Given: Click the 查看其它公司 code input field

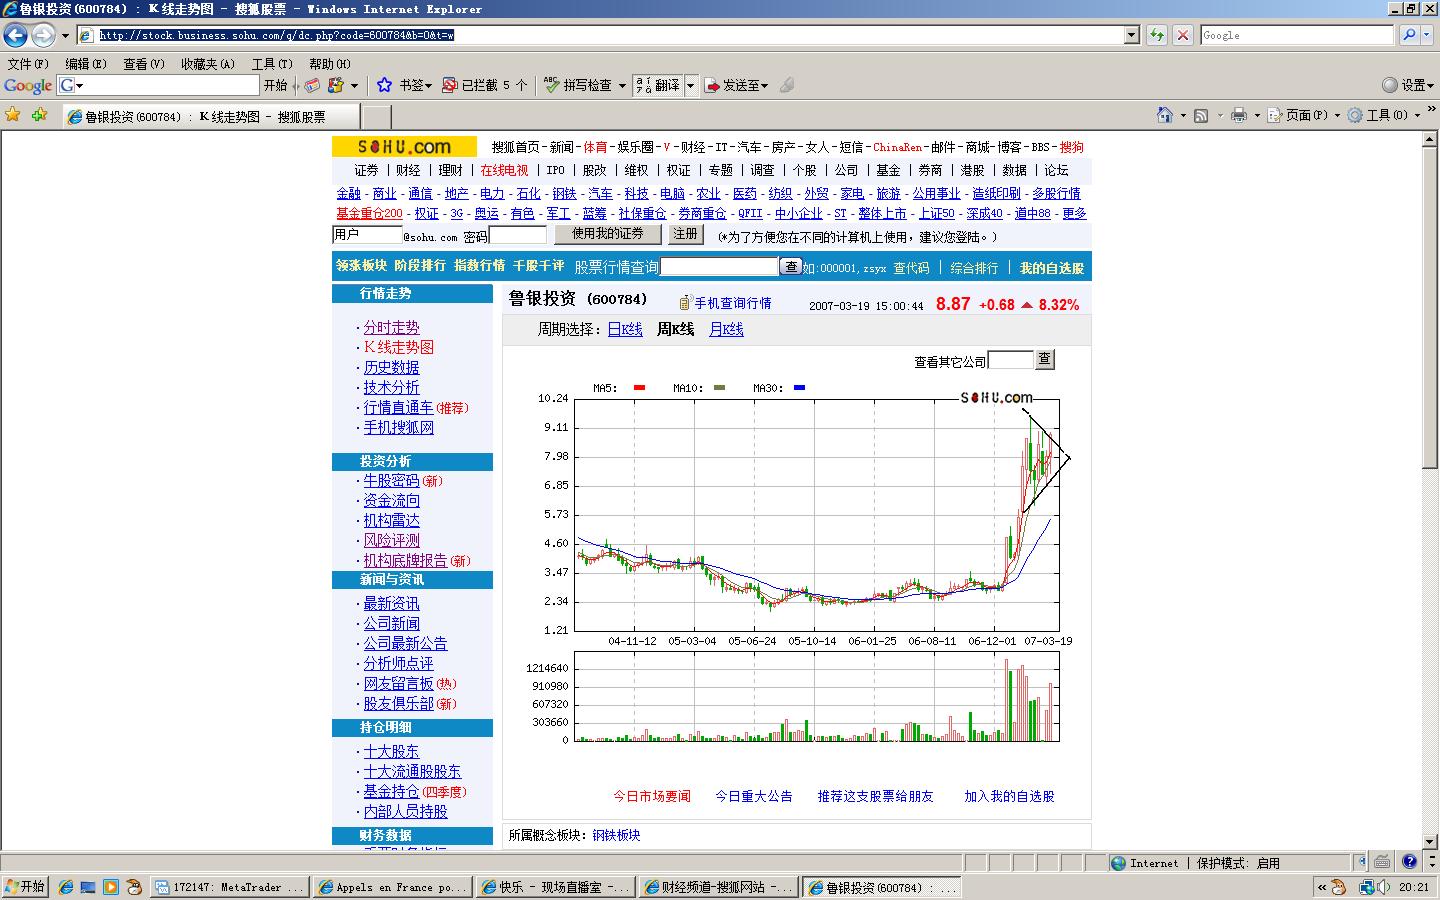Looking at the screenshot, I should (x=1010, y=360).
